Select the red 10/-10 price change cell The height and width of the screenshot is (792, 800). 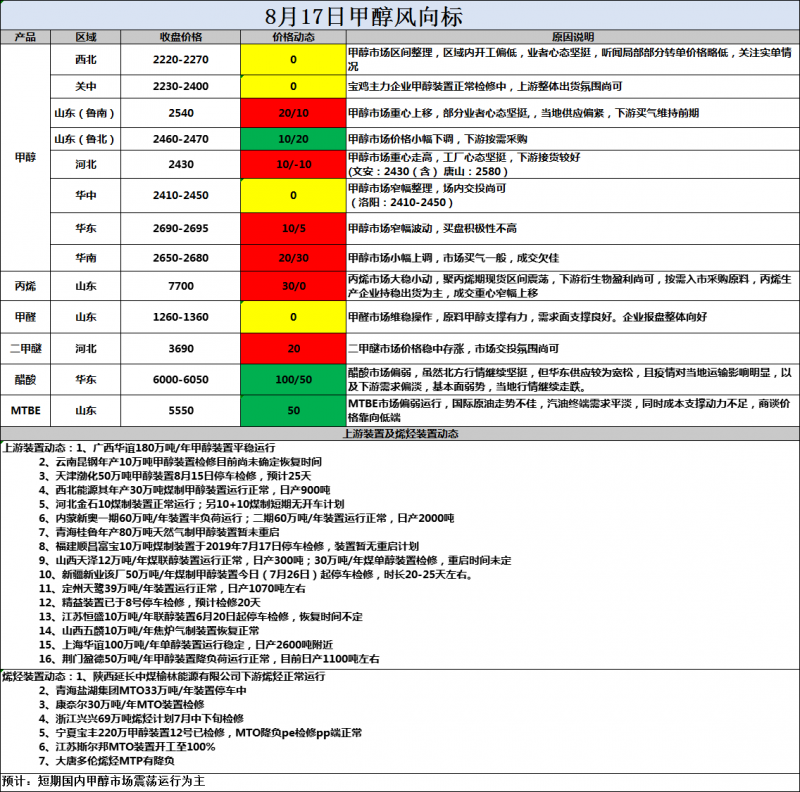[x=293, y=164]
